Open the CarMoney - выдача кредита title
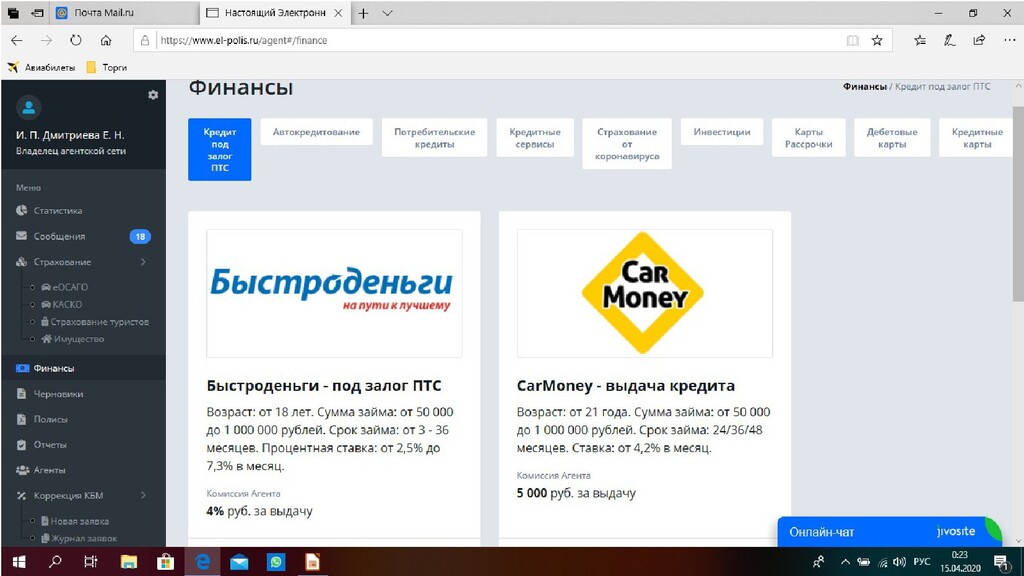The image size is (1024, 576). coord(626,385)
